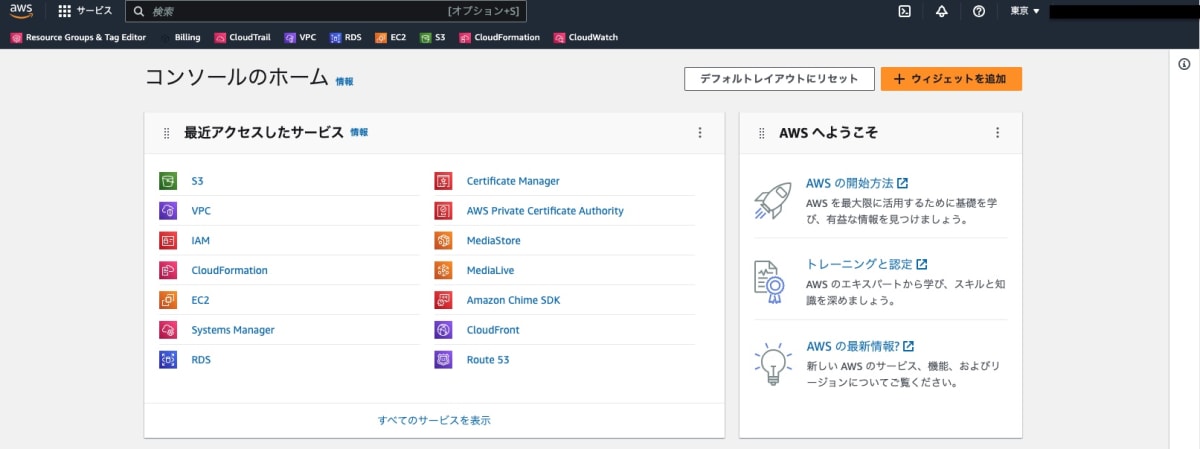
Task: Open MediaStore link
Action: pyautogui.click(x=493, y=241)
